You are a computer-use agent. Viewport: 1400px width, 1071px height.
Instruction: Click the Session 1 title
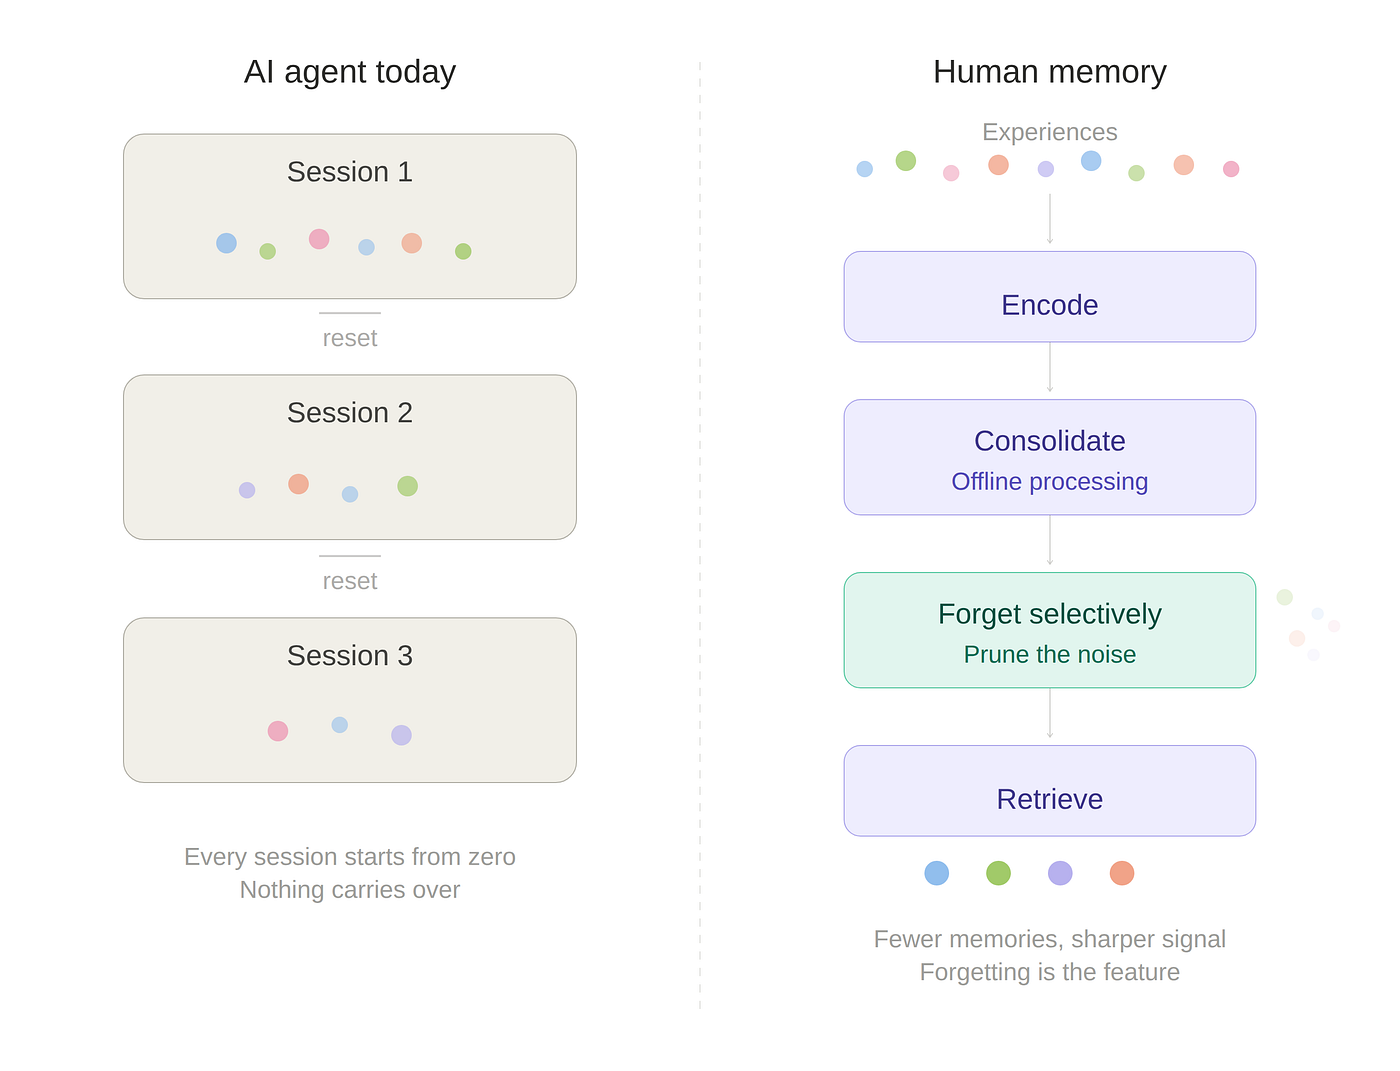[350, 172]
